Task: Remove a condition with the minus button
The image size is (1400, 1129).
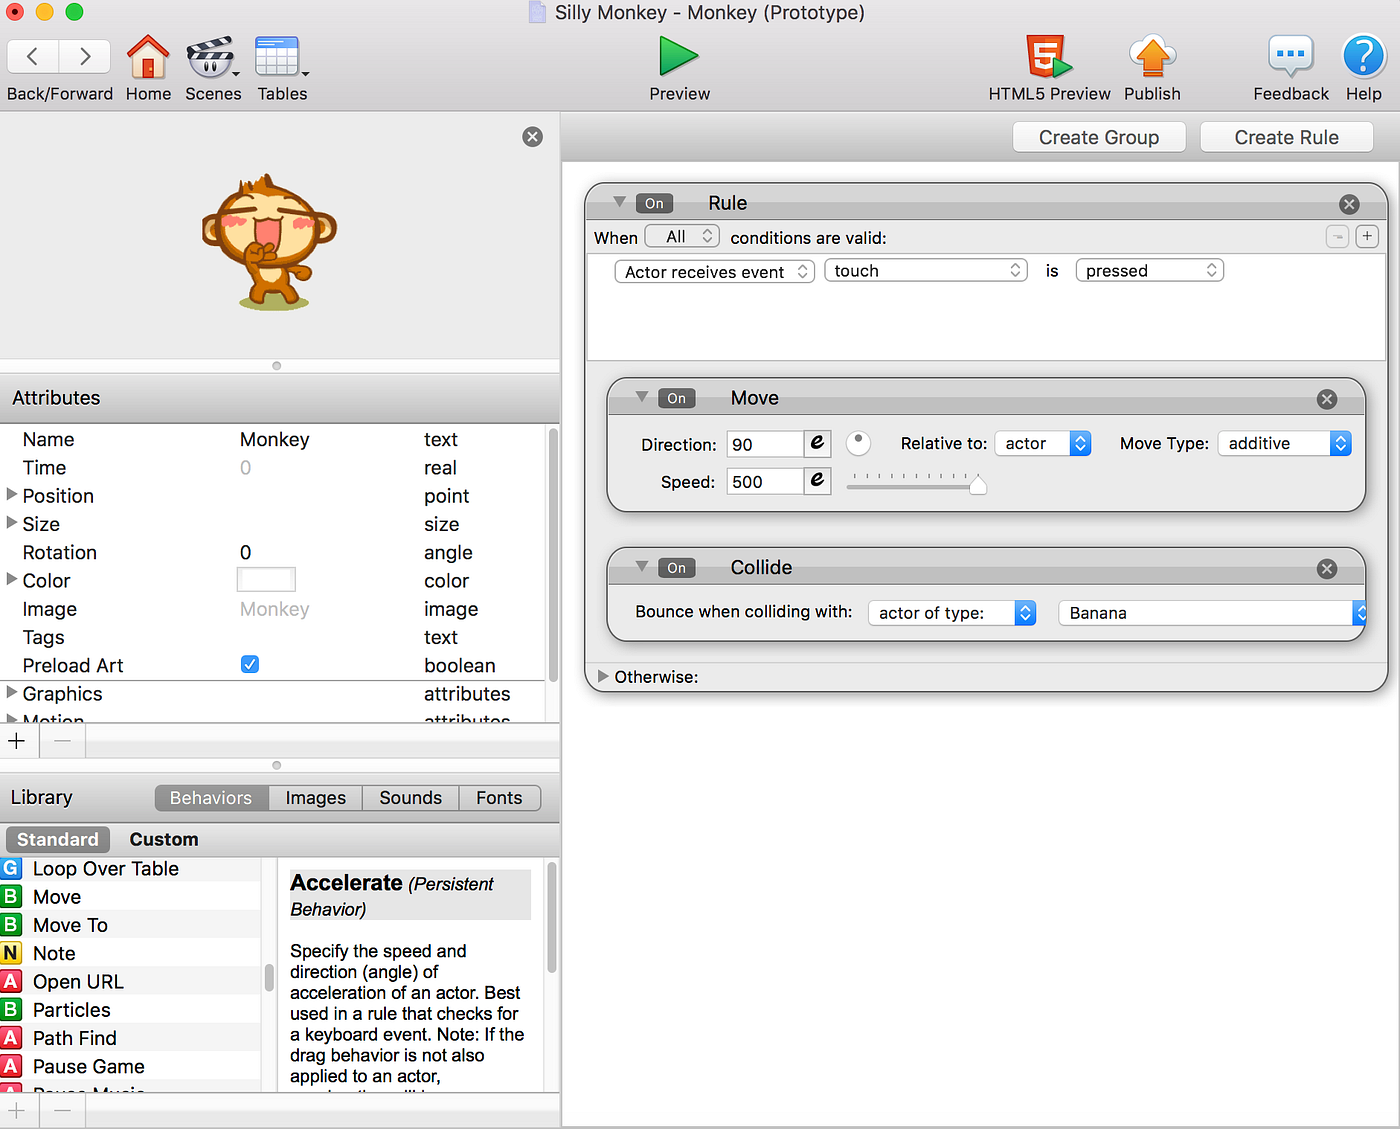Action: click(1337, 237)
